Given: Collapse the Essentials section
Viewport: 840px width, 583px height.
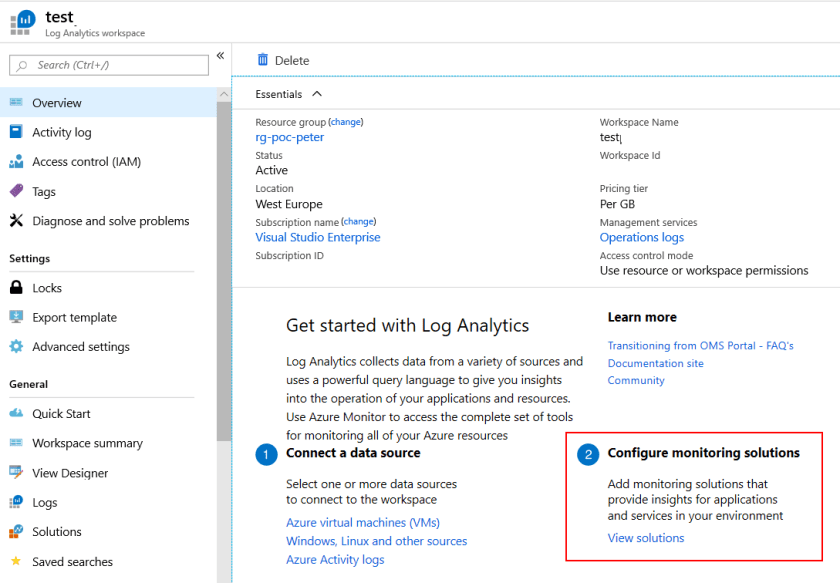Looking at the screenshot, I should [317, 94].
